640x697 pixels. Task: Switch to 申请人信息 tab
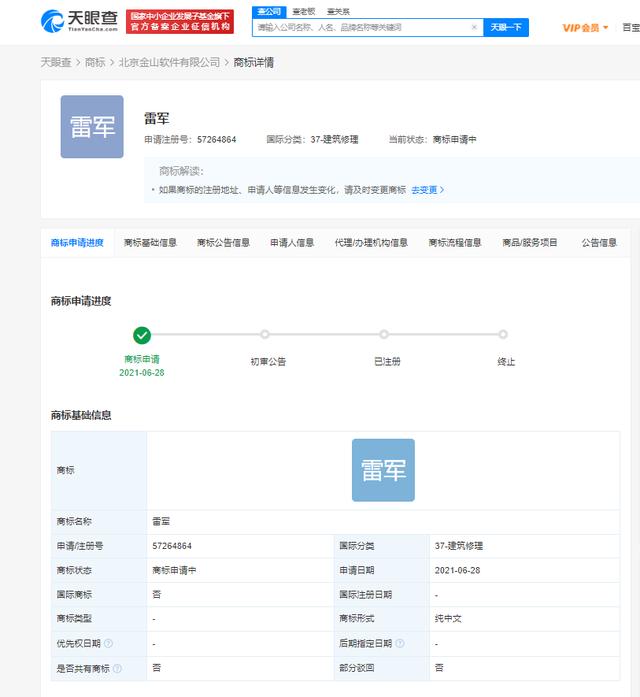tap(292, 243)
